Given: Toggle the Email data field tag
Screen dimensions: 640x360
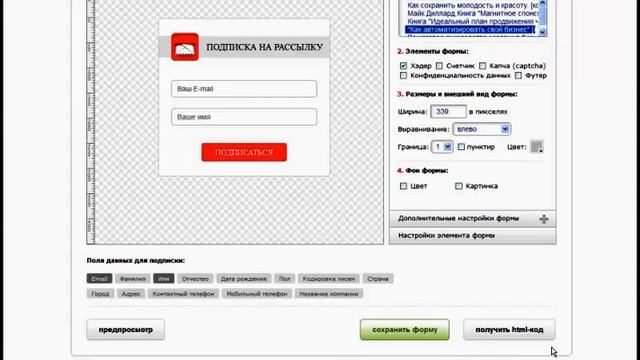Looking at the screenshot, I should [x=99, y=279].
